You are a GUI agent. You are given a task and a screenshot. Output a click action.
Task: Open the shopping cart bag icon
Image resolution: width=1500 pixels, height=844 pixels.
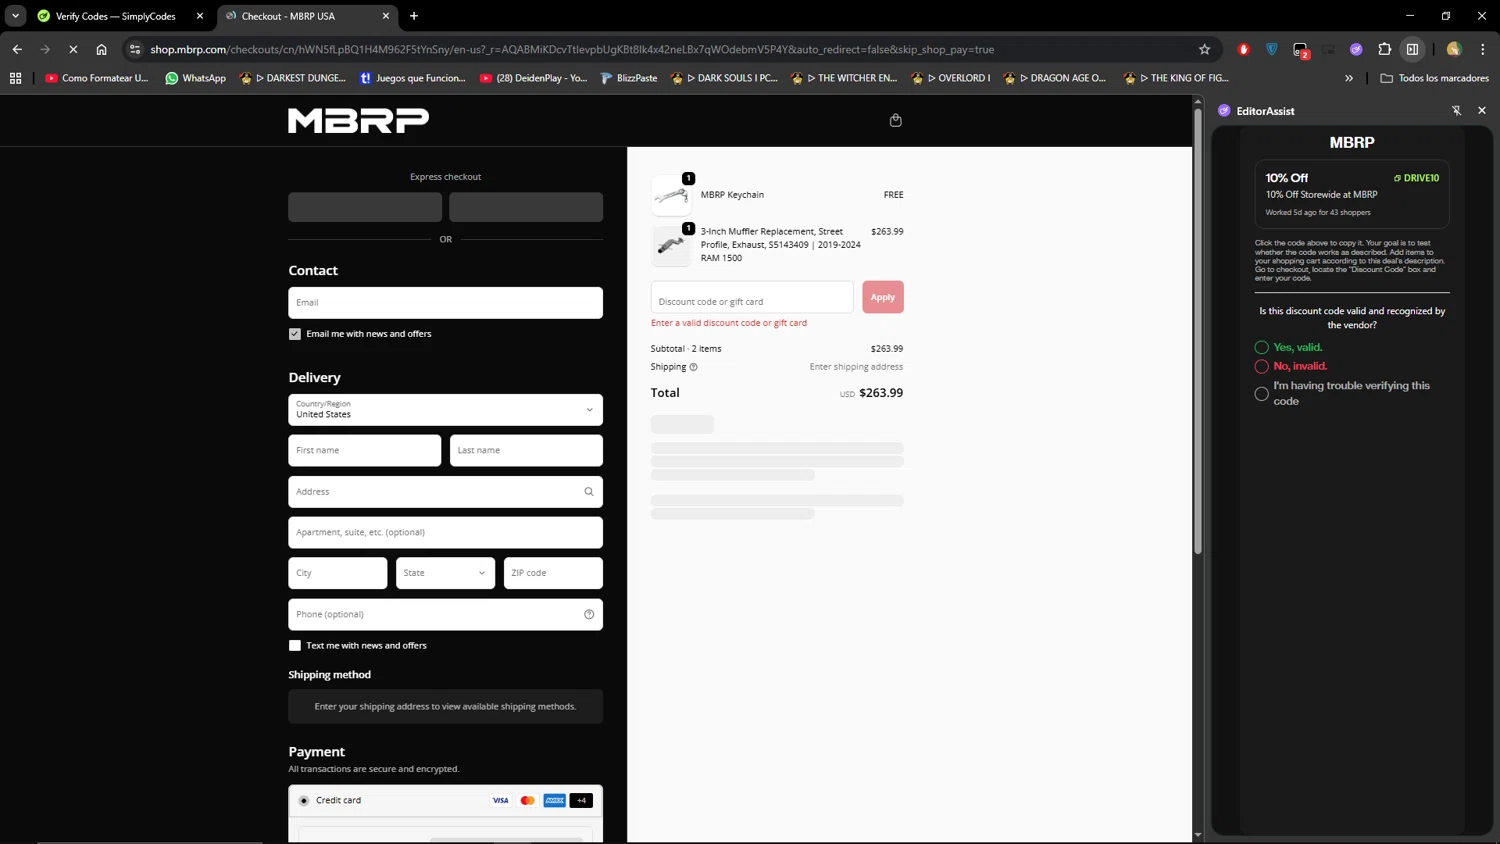click(x=895, y=120)
